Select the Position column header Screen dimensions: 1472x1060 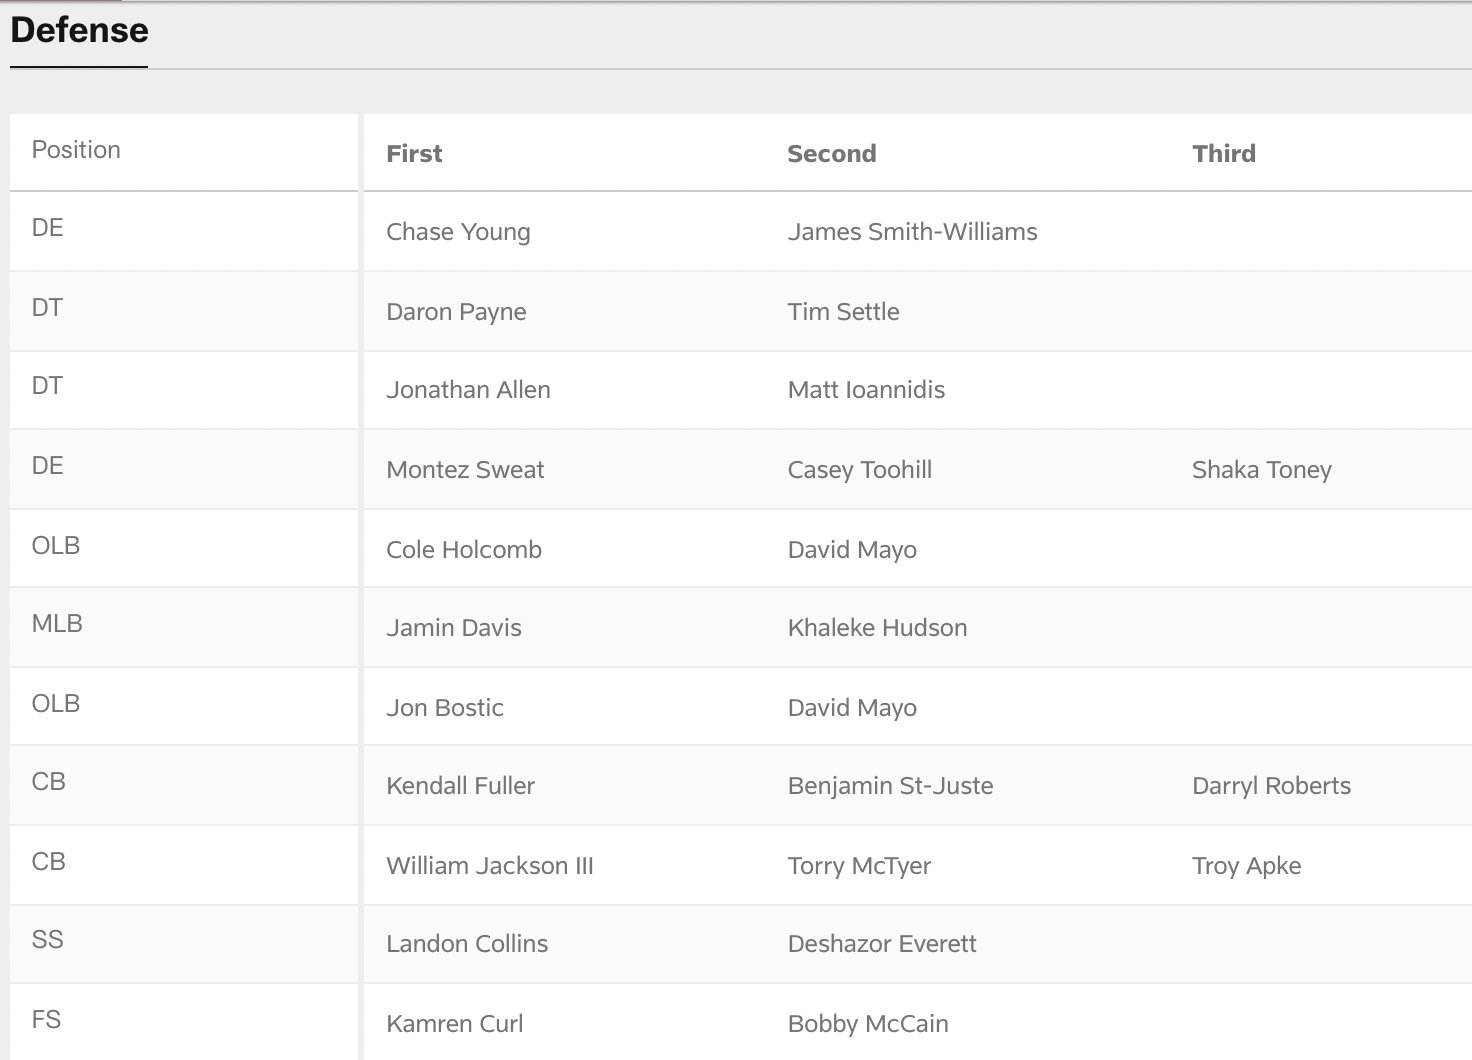pos(76,150)
